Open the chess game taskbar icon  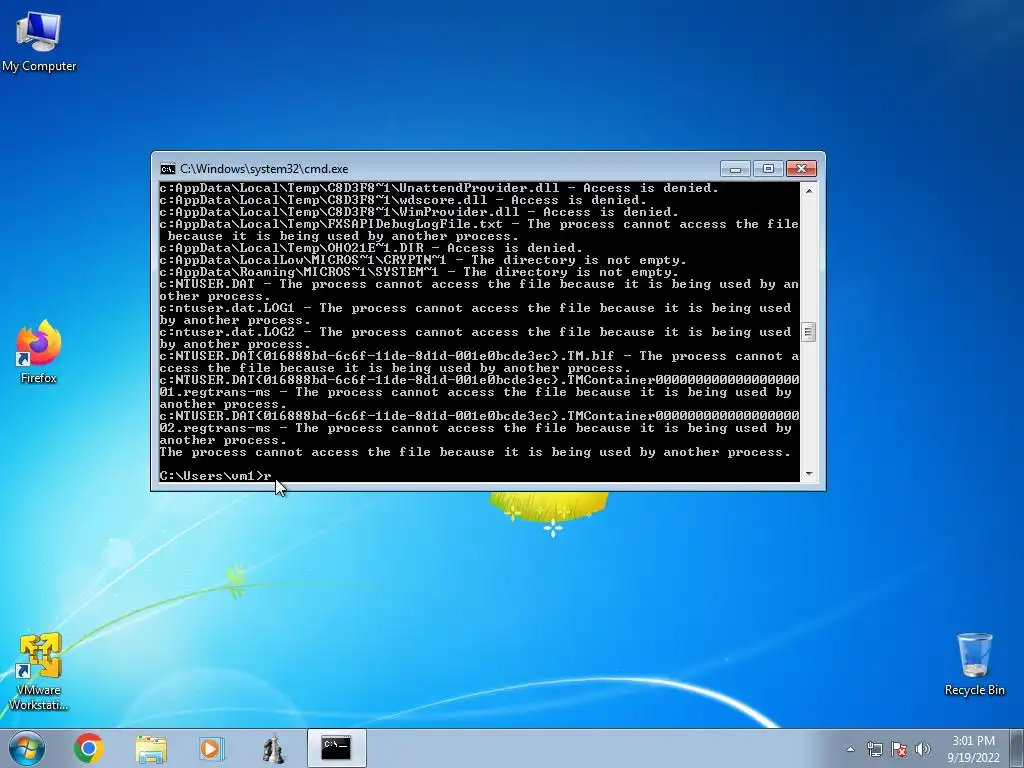pos(273,748)
